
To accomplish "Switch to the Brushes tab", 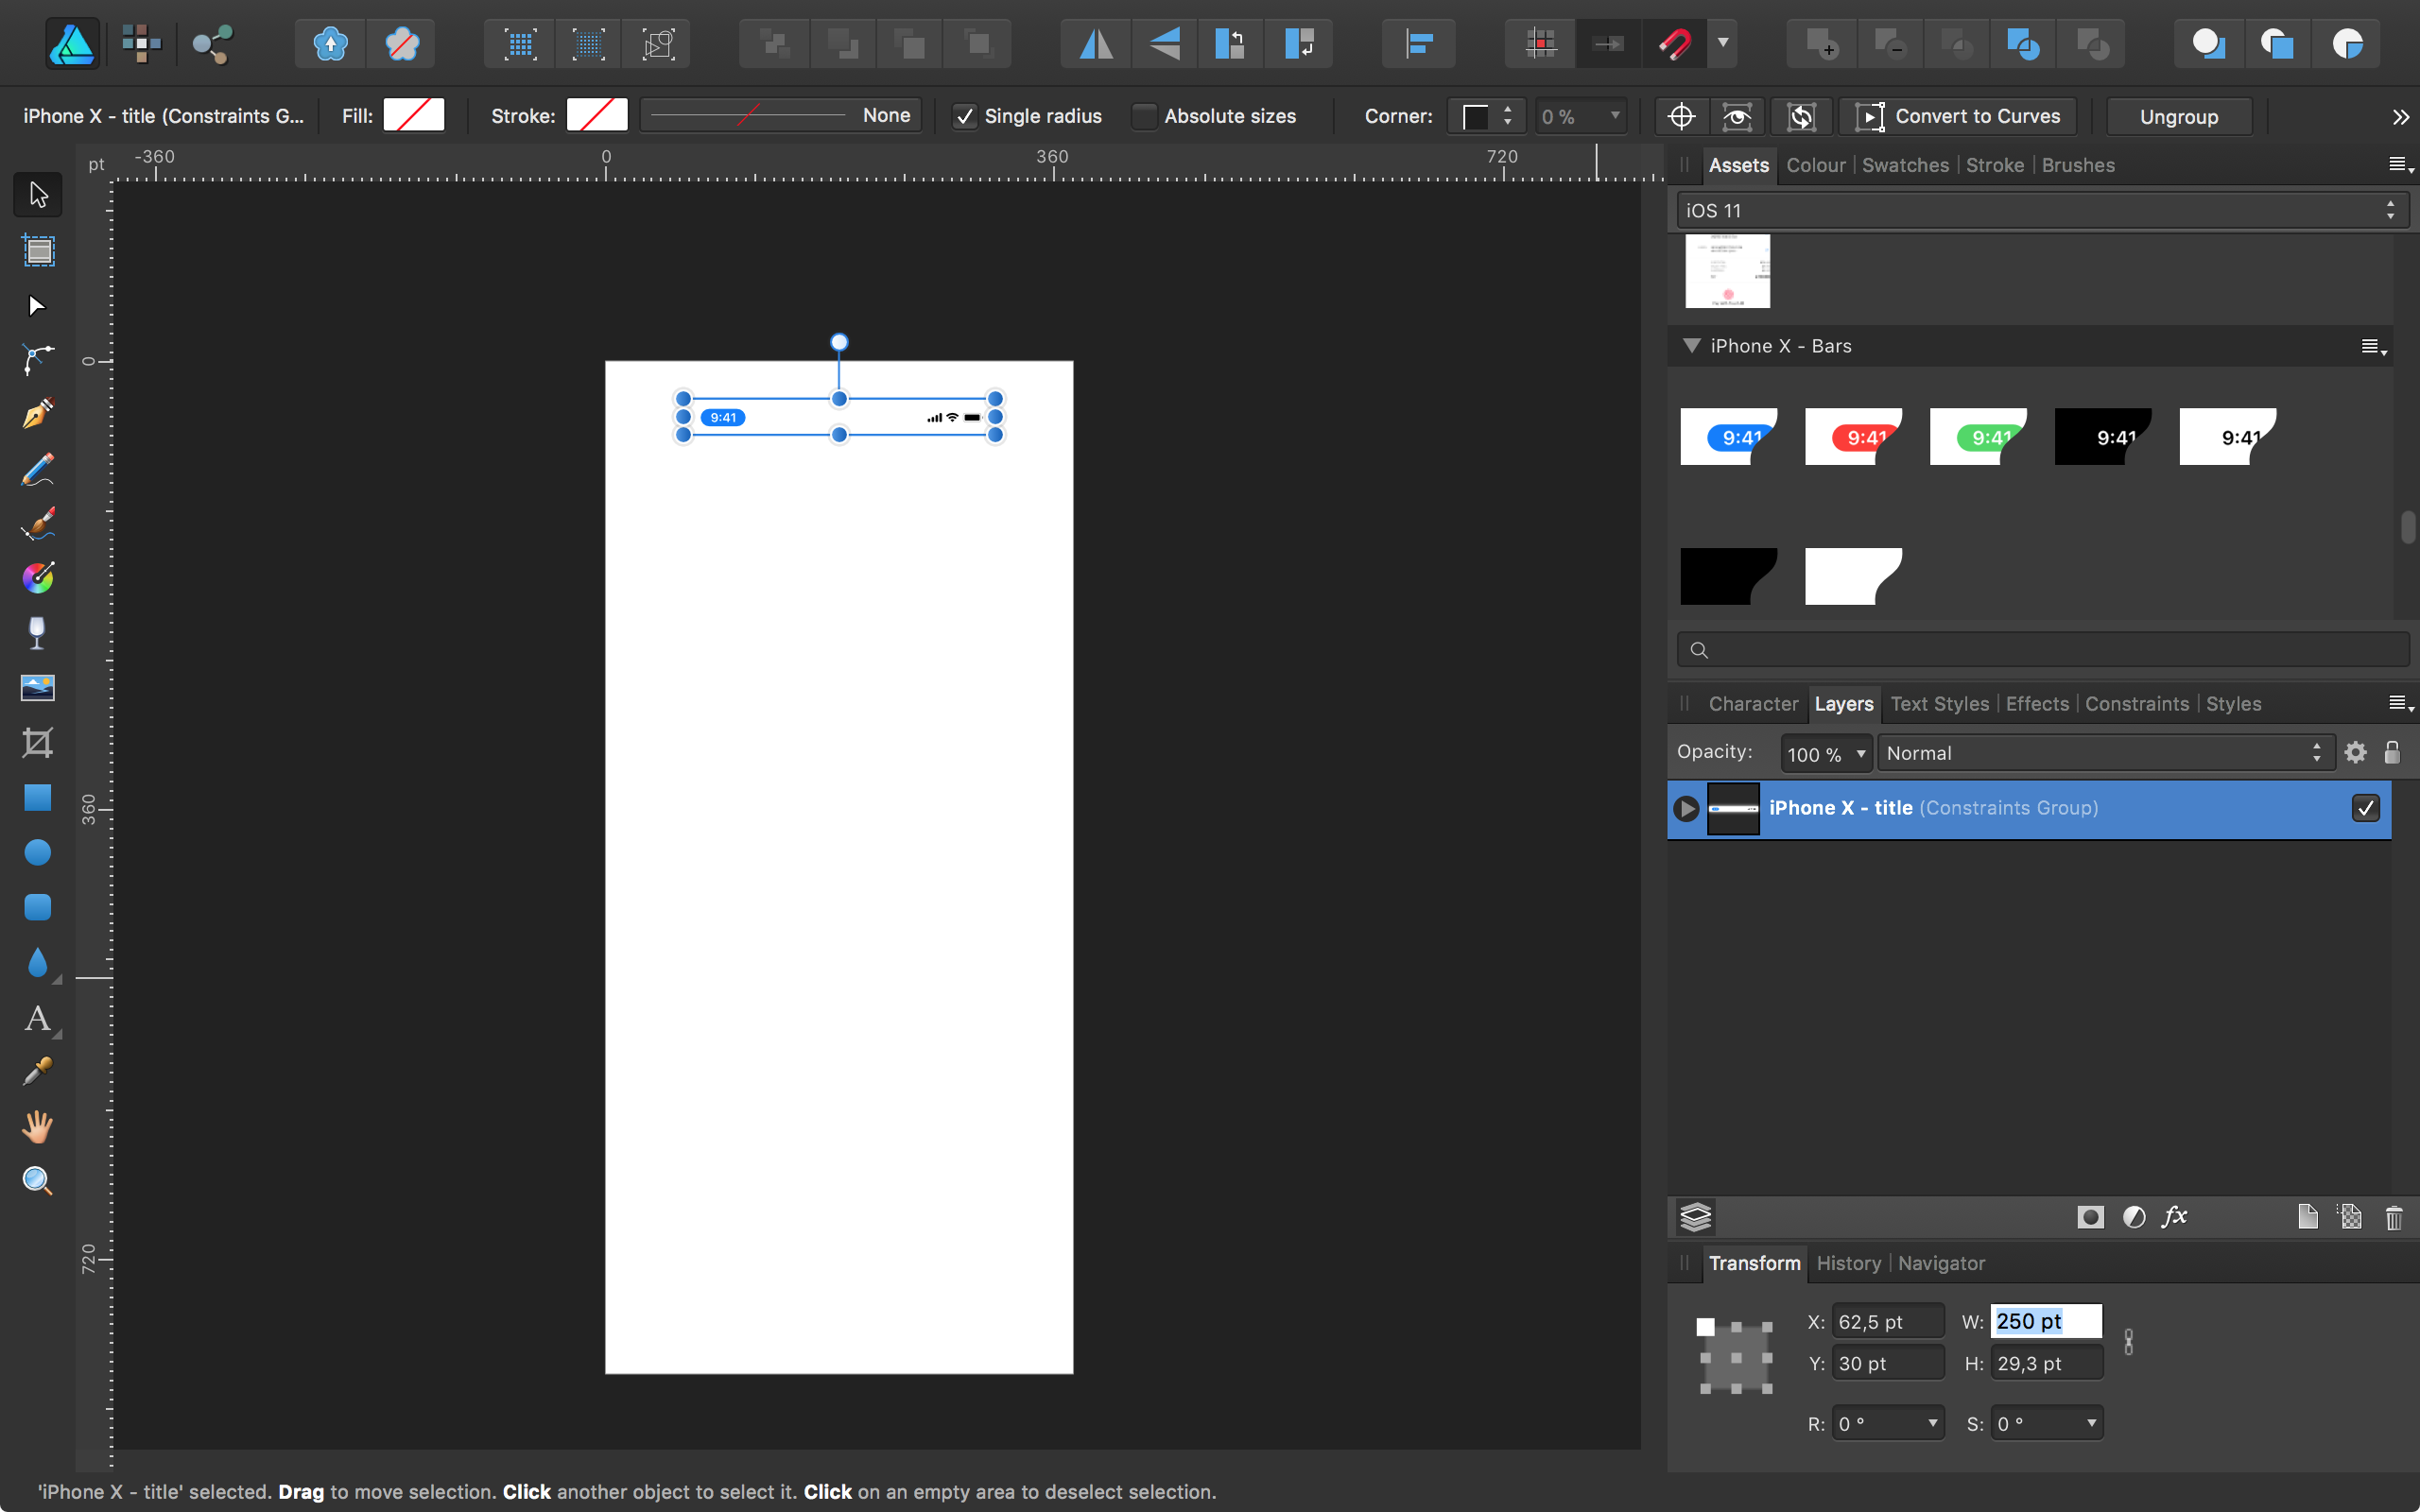I will click(2078, 165).
